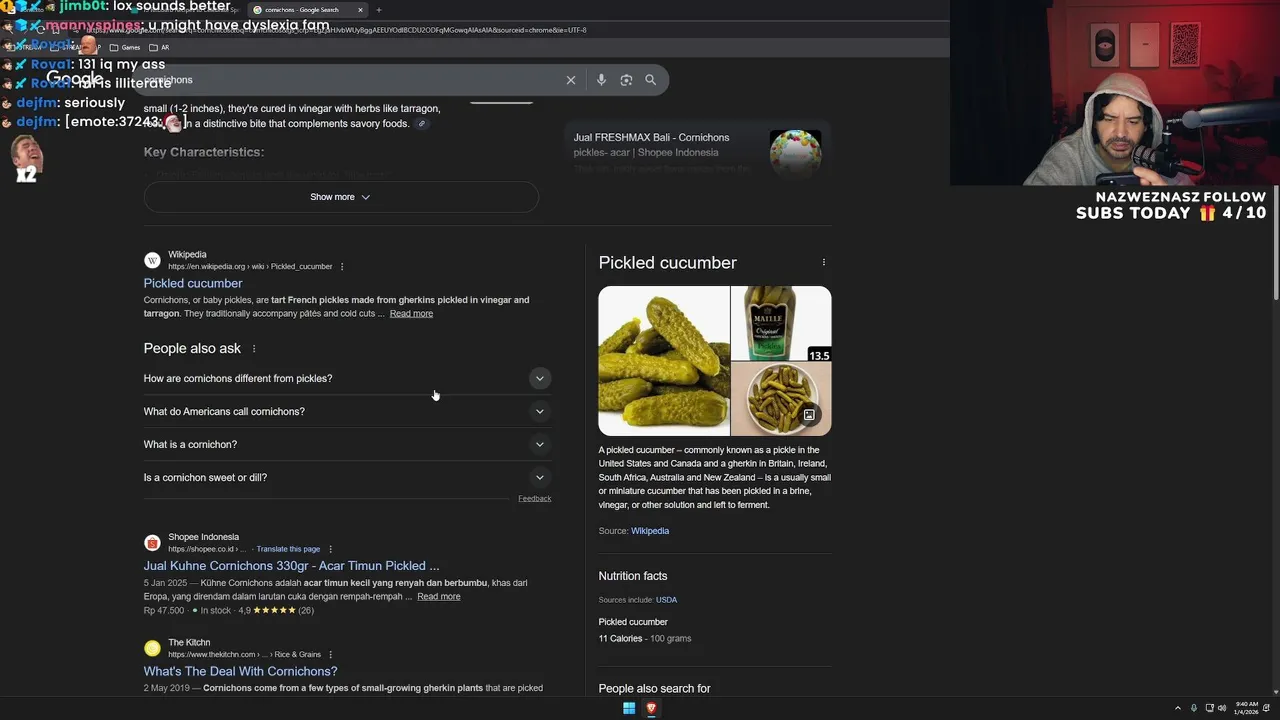Close the cornichons Google Search tab
Viewport: 1280px width, 720px height.
pos(360,10)
